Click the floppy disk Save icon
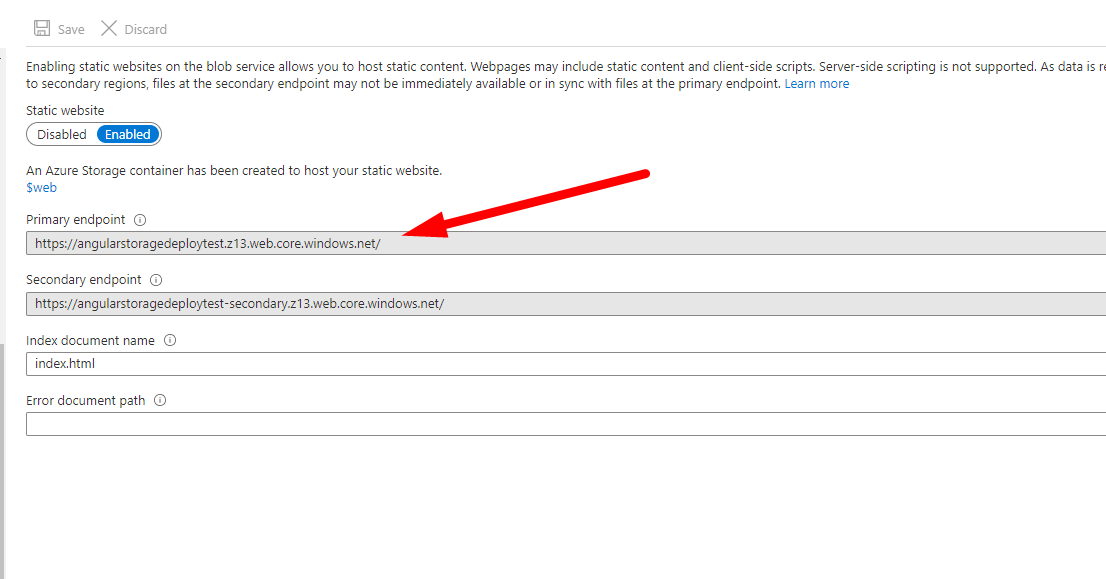The width and height of the screenshot is (1106, 579). pyautogui.click(x=42, y=29)
